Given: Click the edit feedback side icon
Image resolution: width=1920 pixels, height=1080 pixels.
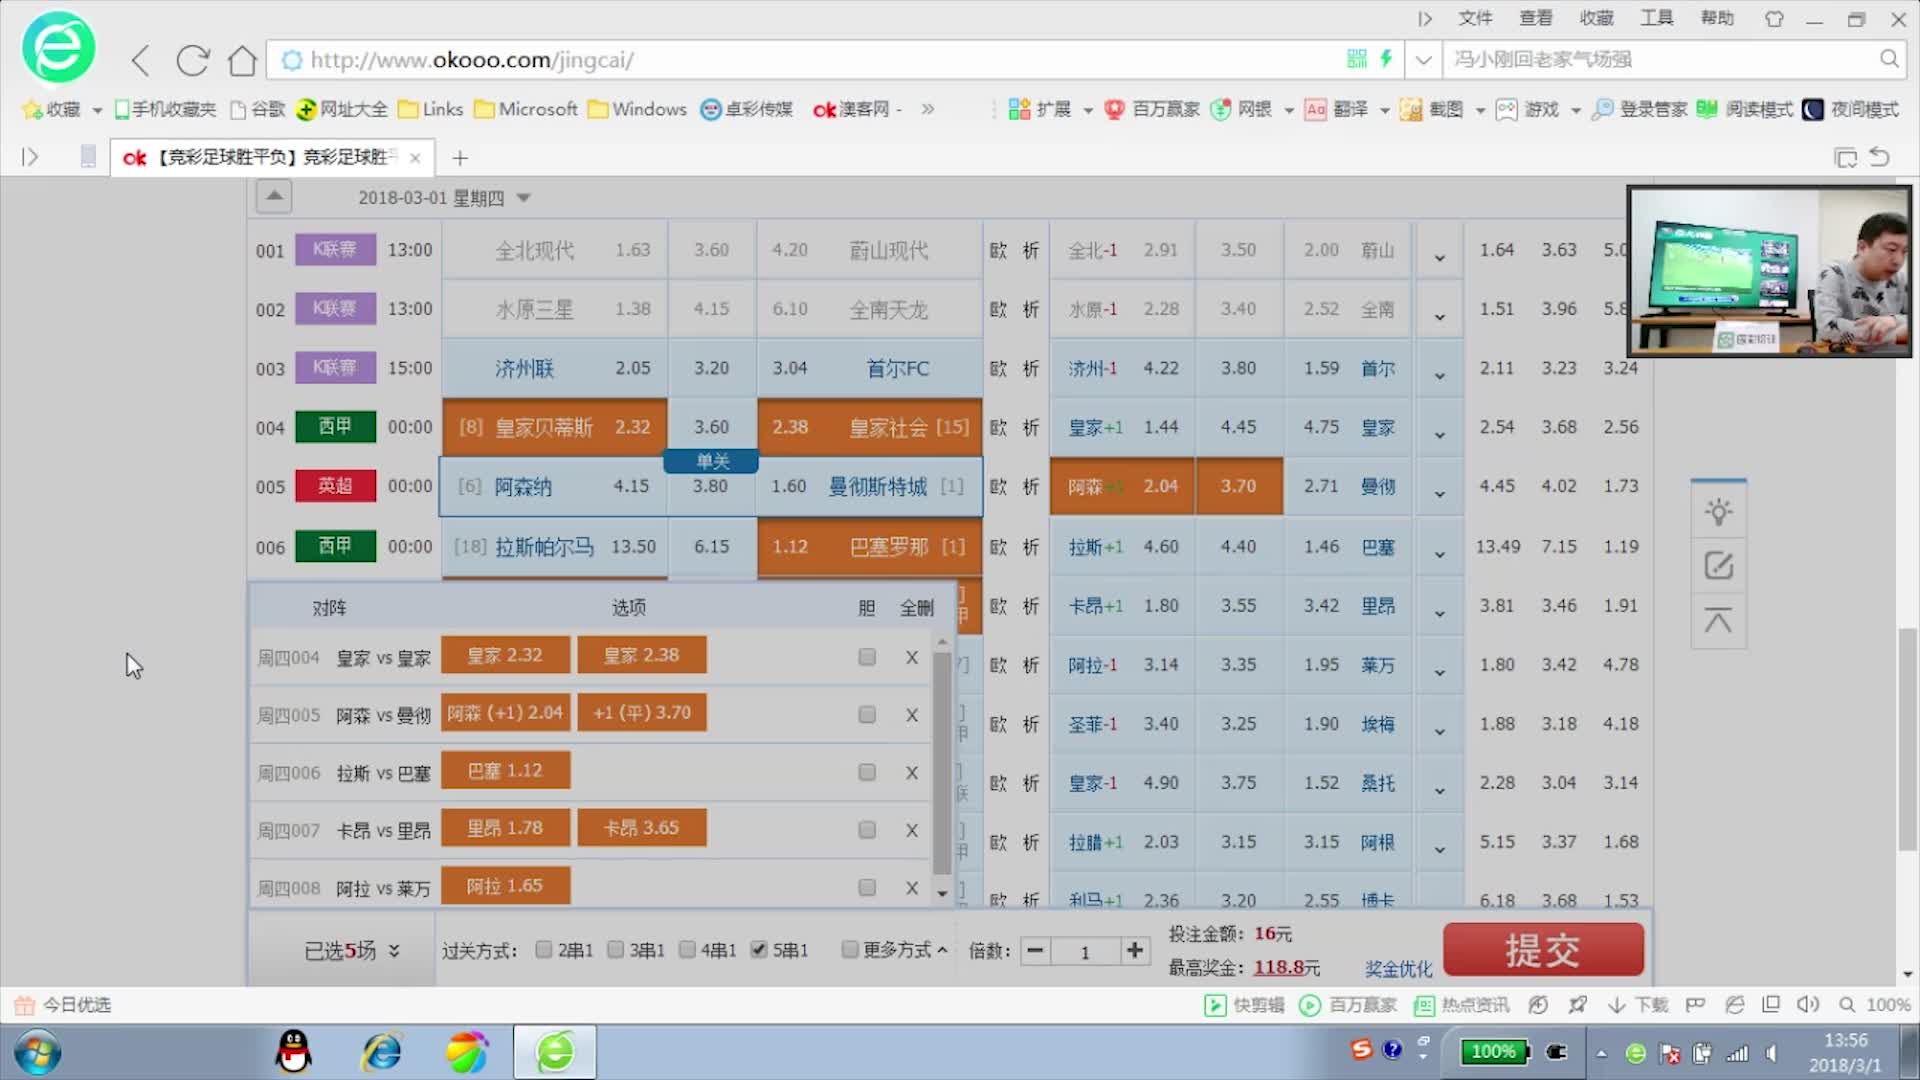Looking at the screenshot, I should 1718,566.
